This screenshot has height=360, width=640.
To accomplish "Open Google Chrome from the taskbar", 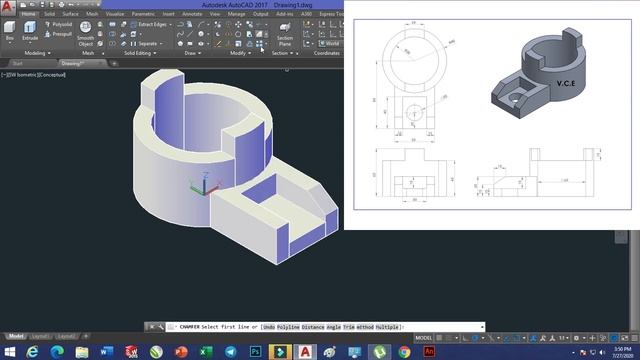I will (x=404, y=351).
